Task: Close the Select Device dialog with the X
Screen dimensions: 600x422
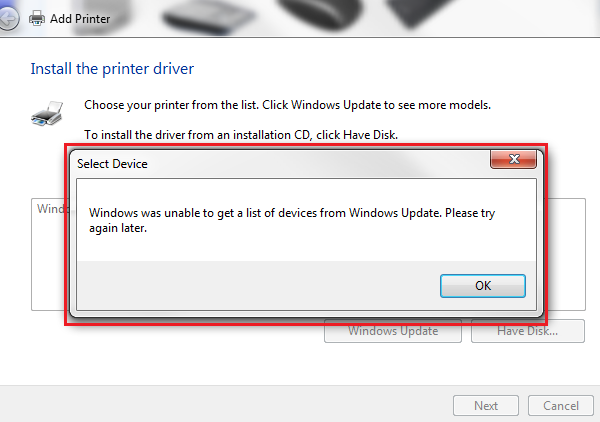Action: tap(514, 159)
